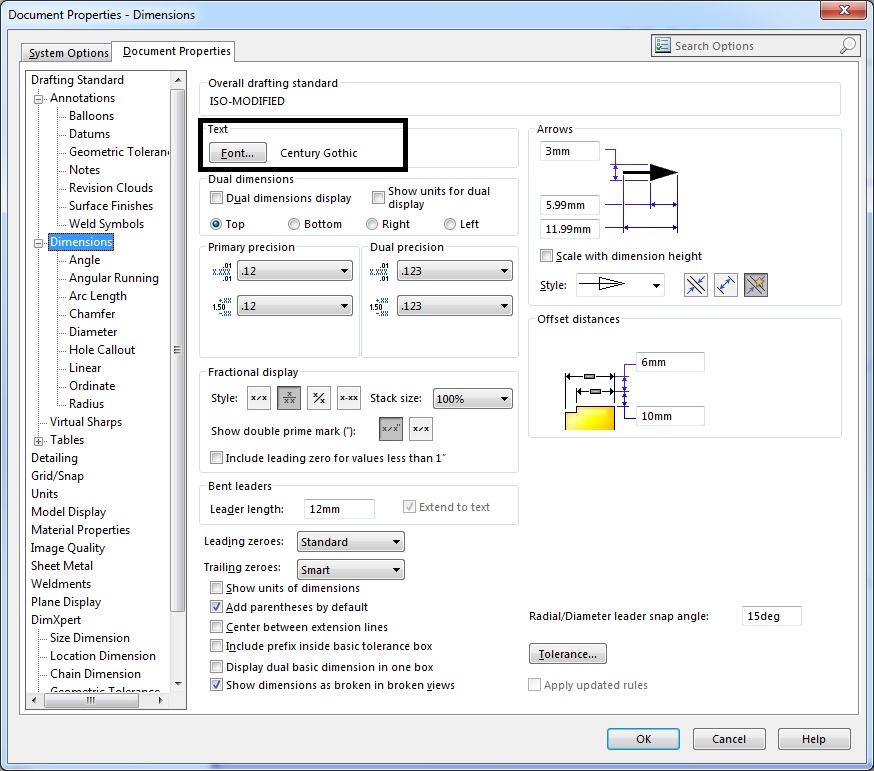
Task: Set arrows to inside placement
Action: (726, 285)
